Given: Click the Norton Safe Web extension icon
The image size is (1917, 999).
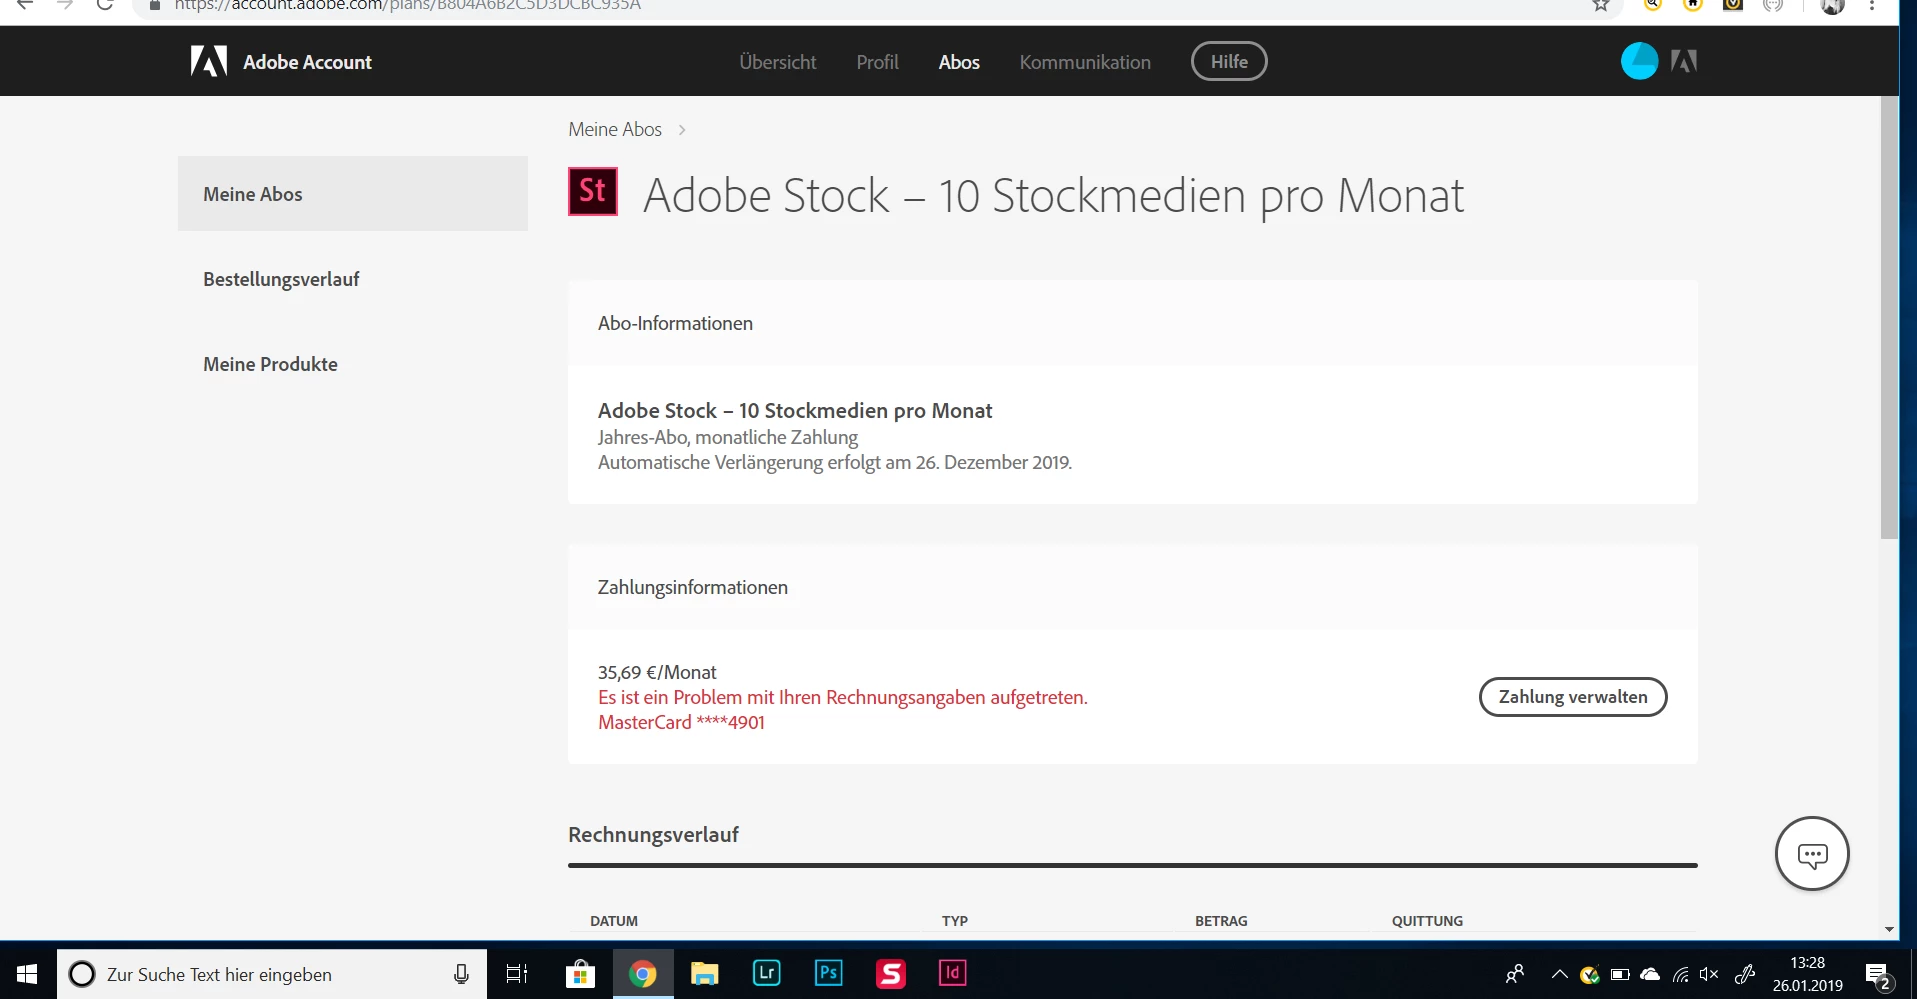Looking at the screenshot, I should (1733, 5).
